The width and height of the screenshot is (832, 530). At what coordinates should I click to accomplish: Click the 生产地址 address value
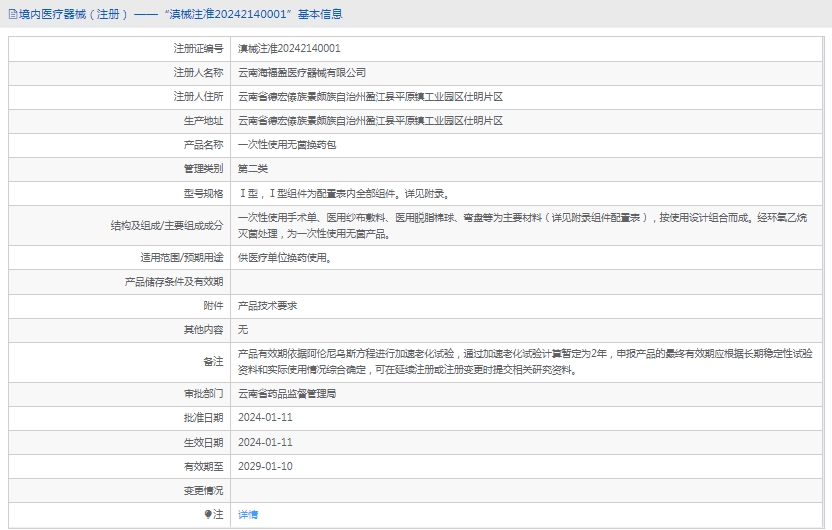[370, 121]
